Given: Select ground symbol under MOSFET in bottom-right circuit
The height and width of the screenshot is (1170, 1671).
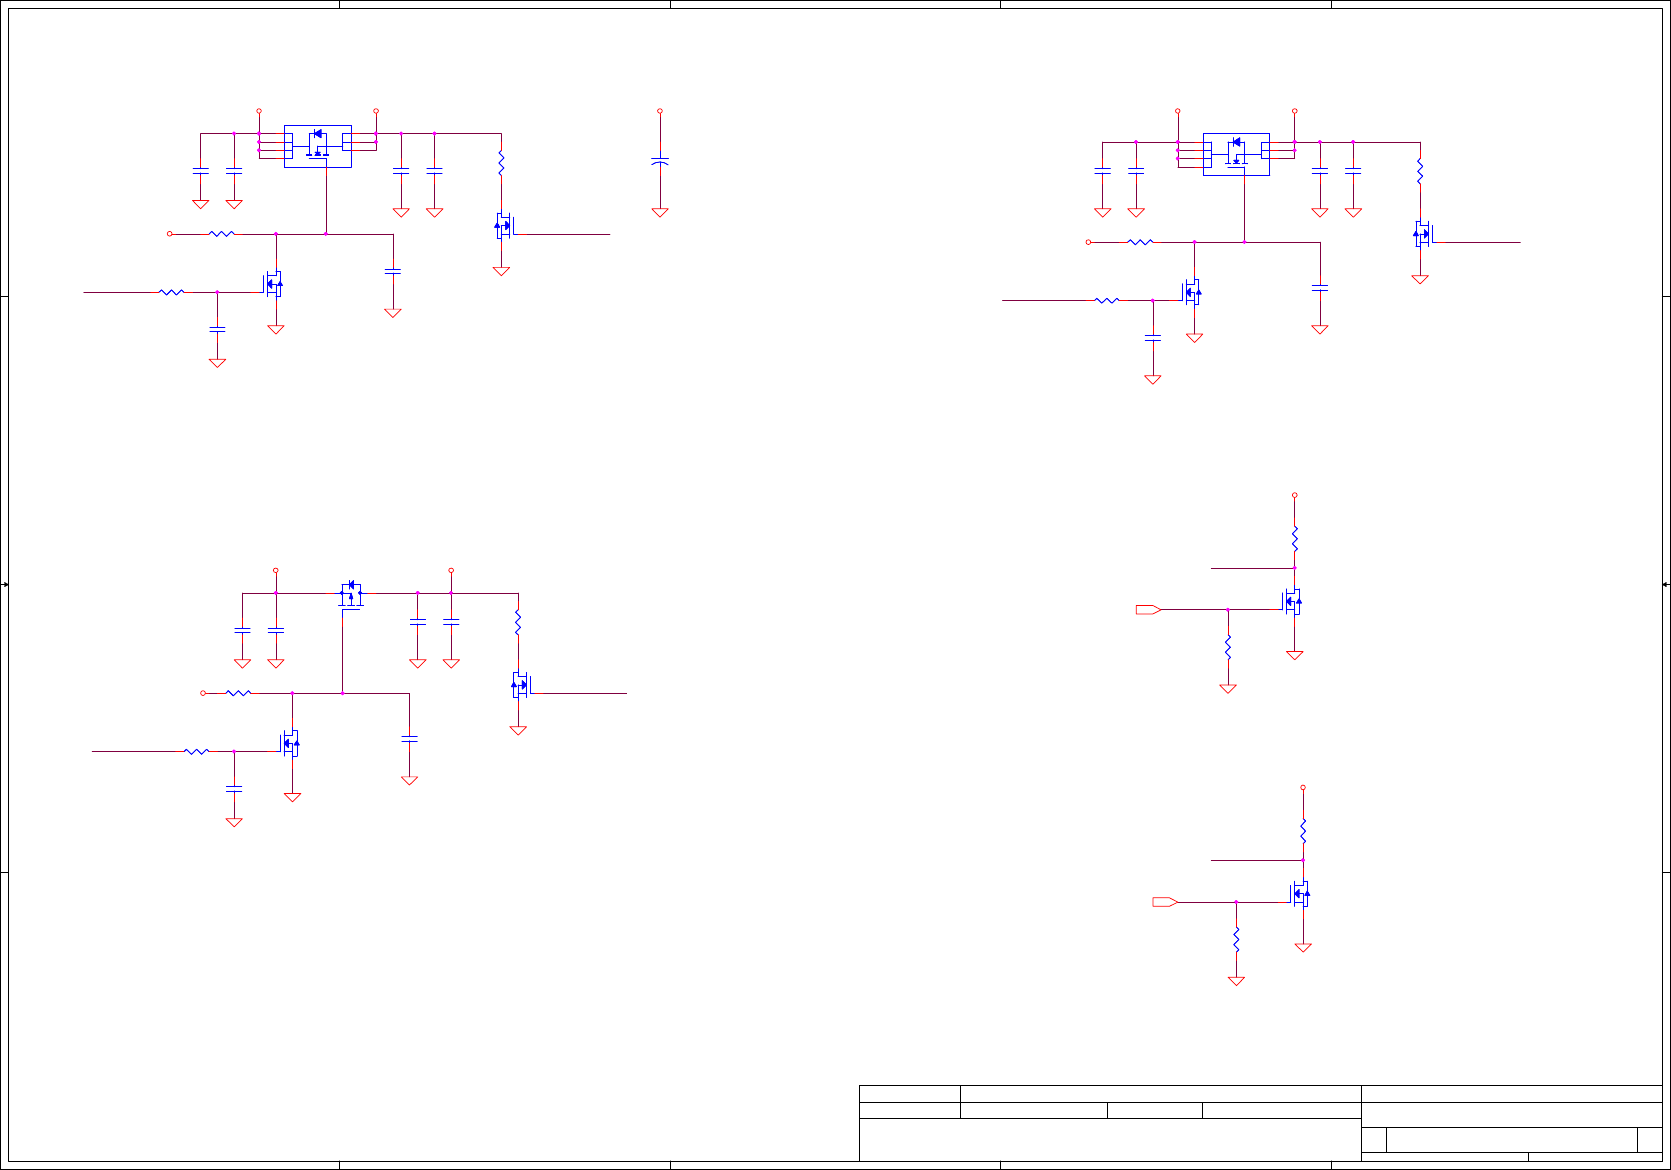Looking at the screenshot, I should click(x=1303, y=947).
